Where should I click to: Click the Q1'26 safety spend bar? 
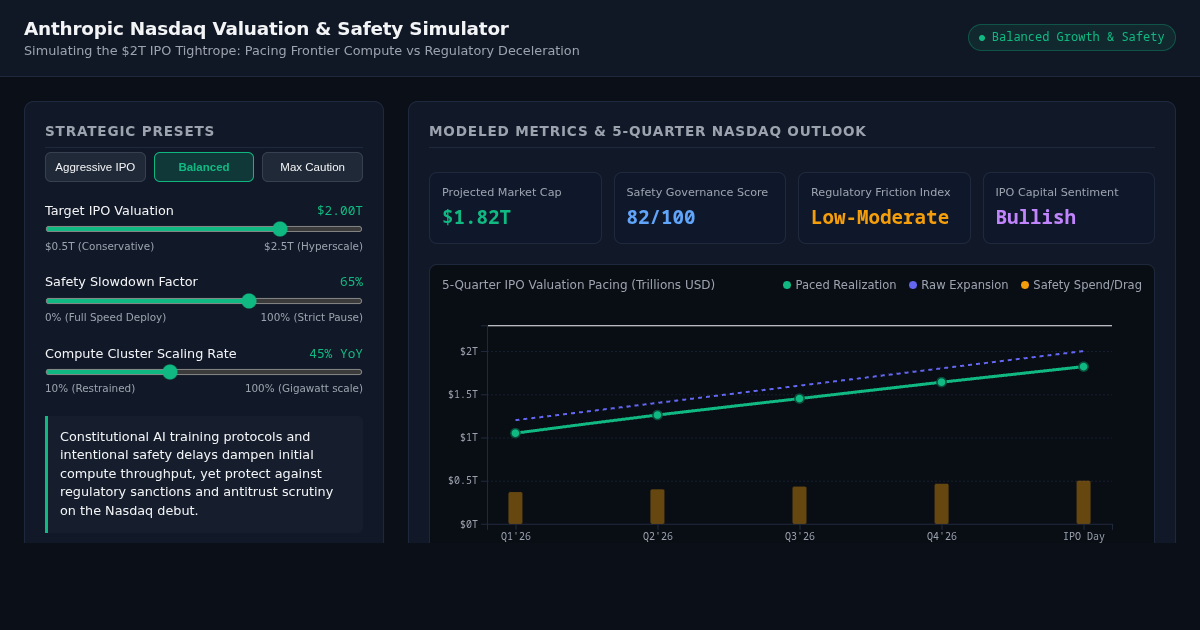pos(515,508)
